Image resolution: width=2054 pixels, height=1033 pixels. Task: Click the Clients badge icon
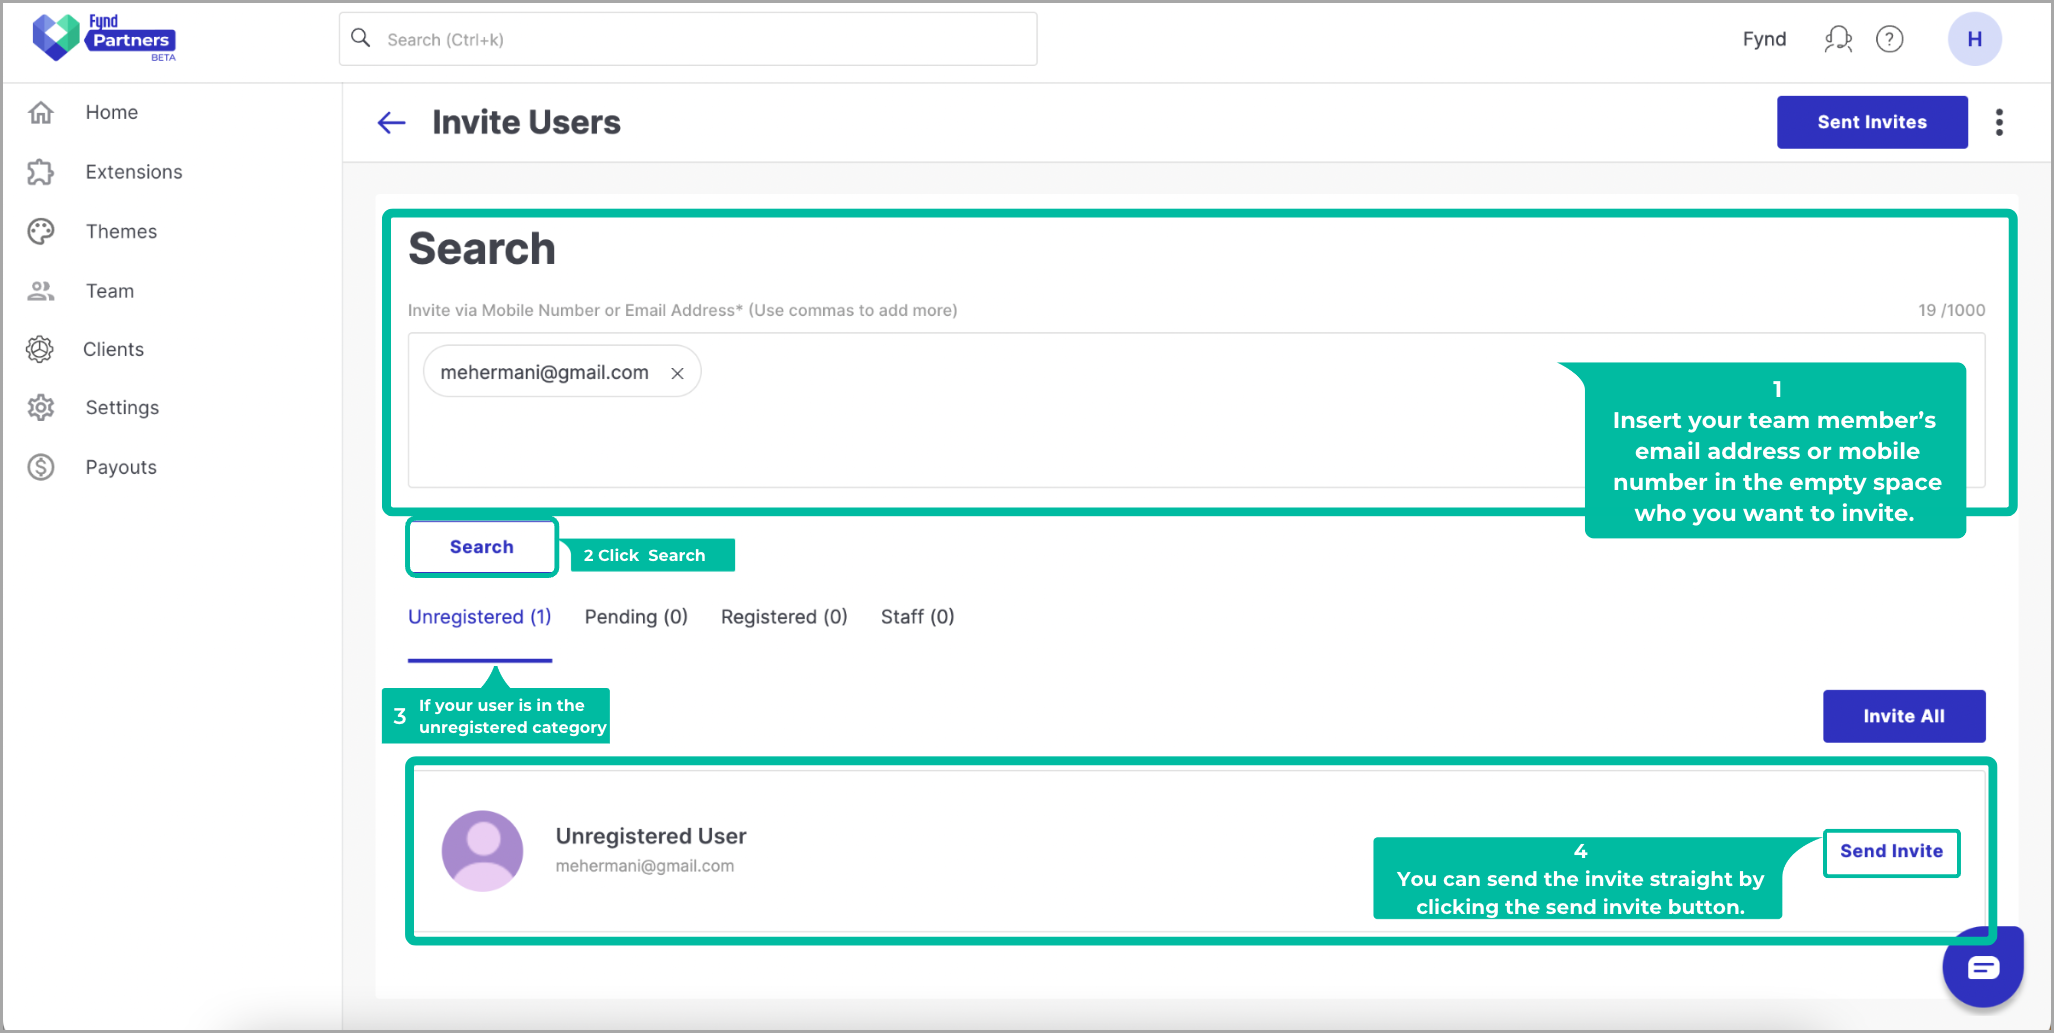pyautogui.click(x=40, y=349)
